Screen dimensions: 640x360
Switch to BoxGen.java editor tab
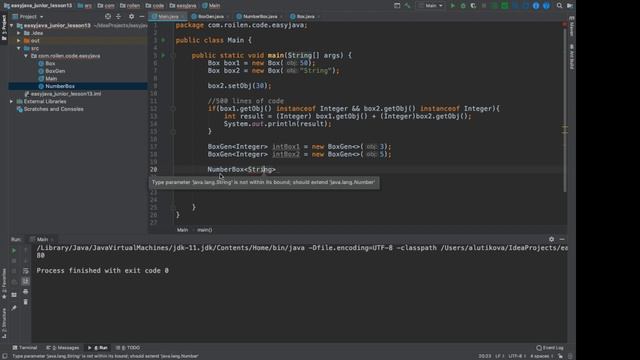(210, 16)
